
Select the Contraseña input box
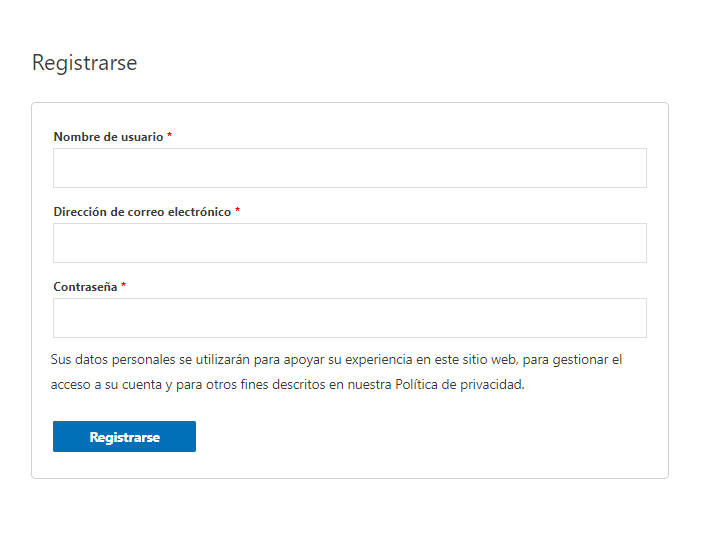[350, 318]
